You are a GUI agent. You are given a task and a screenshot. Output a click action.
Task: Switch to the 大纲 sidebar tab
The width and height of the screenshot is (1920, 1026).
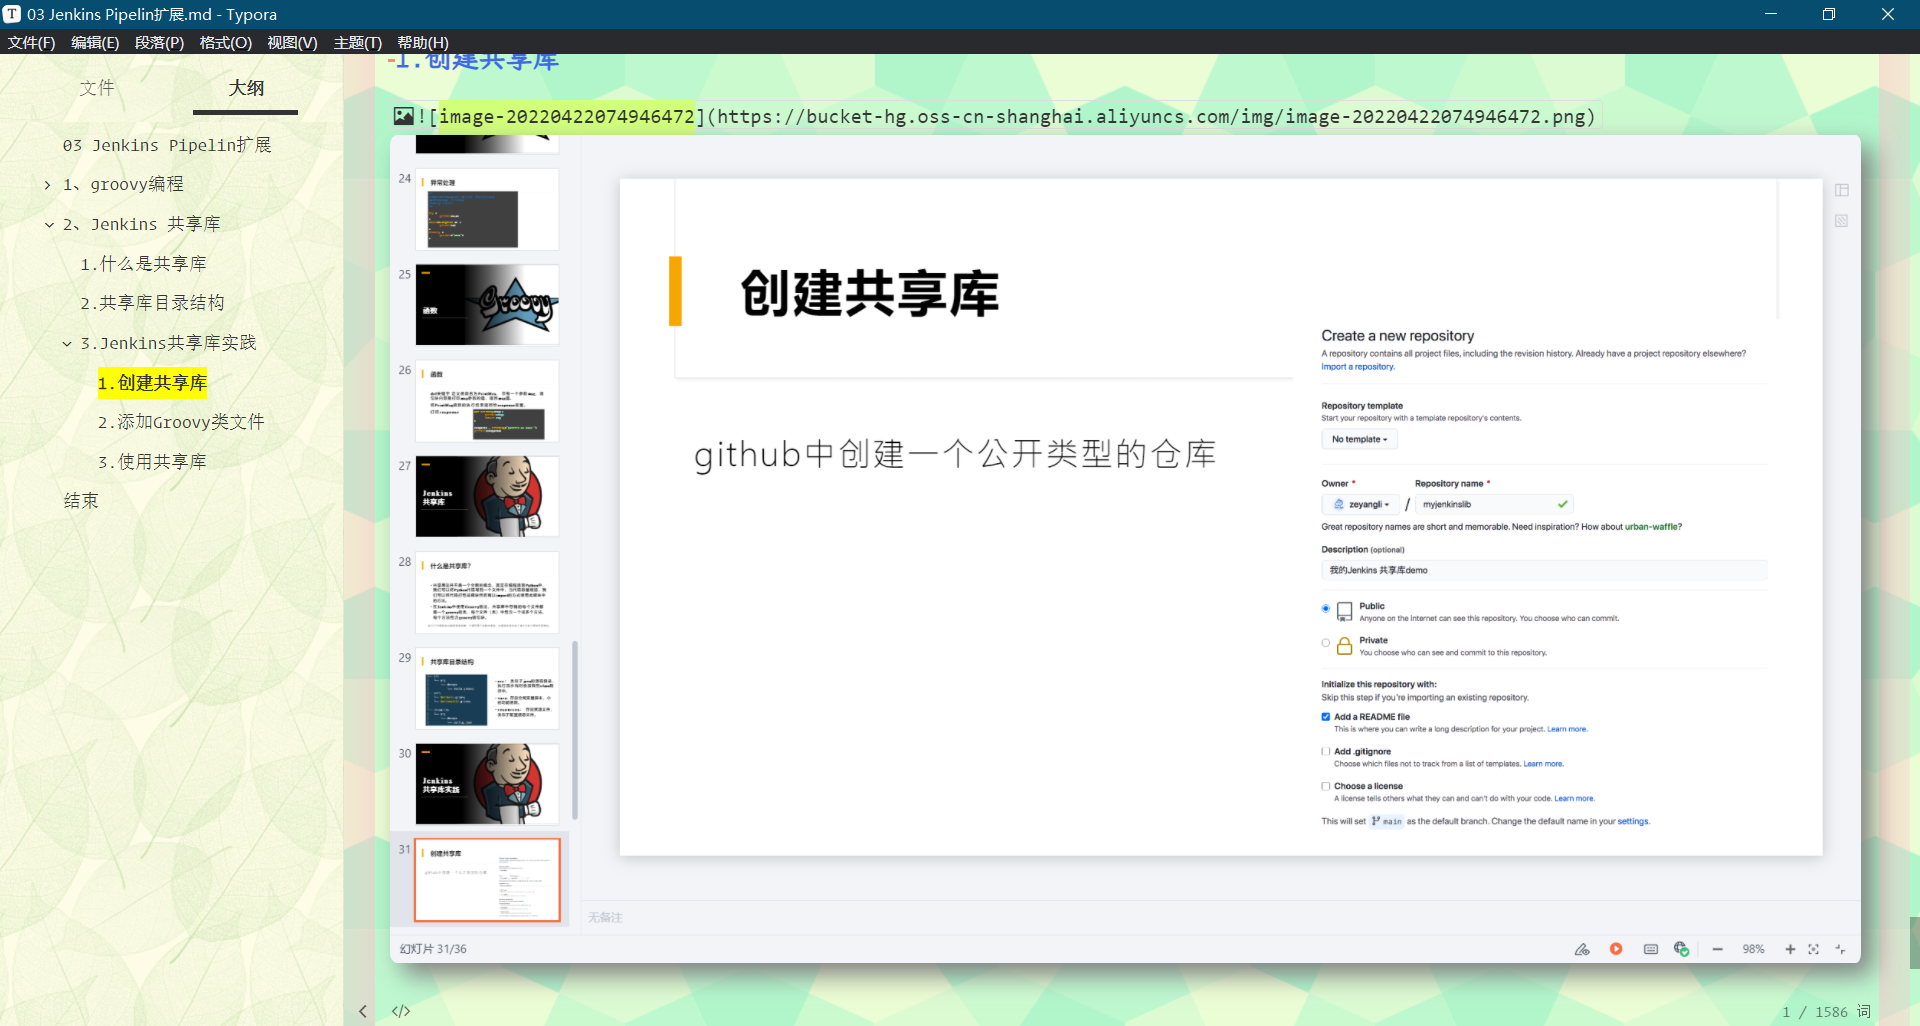pyautogui.click(x=246, y=88)
